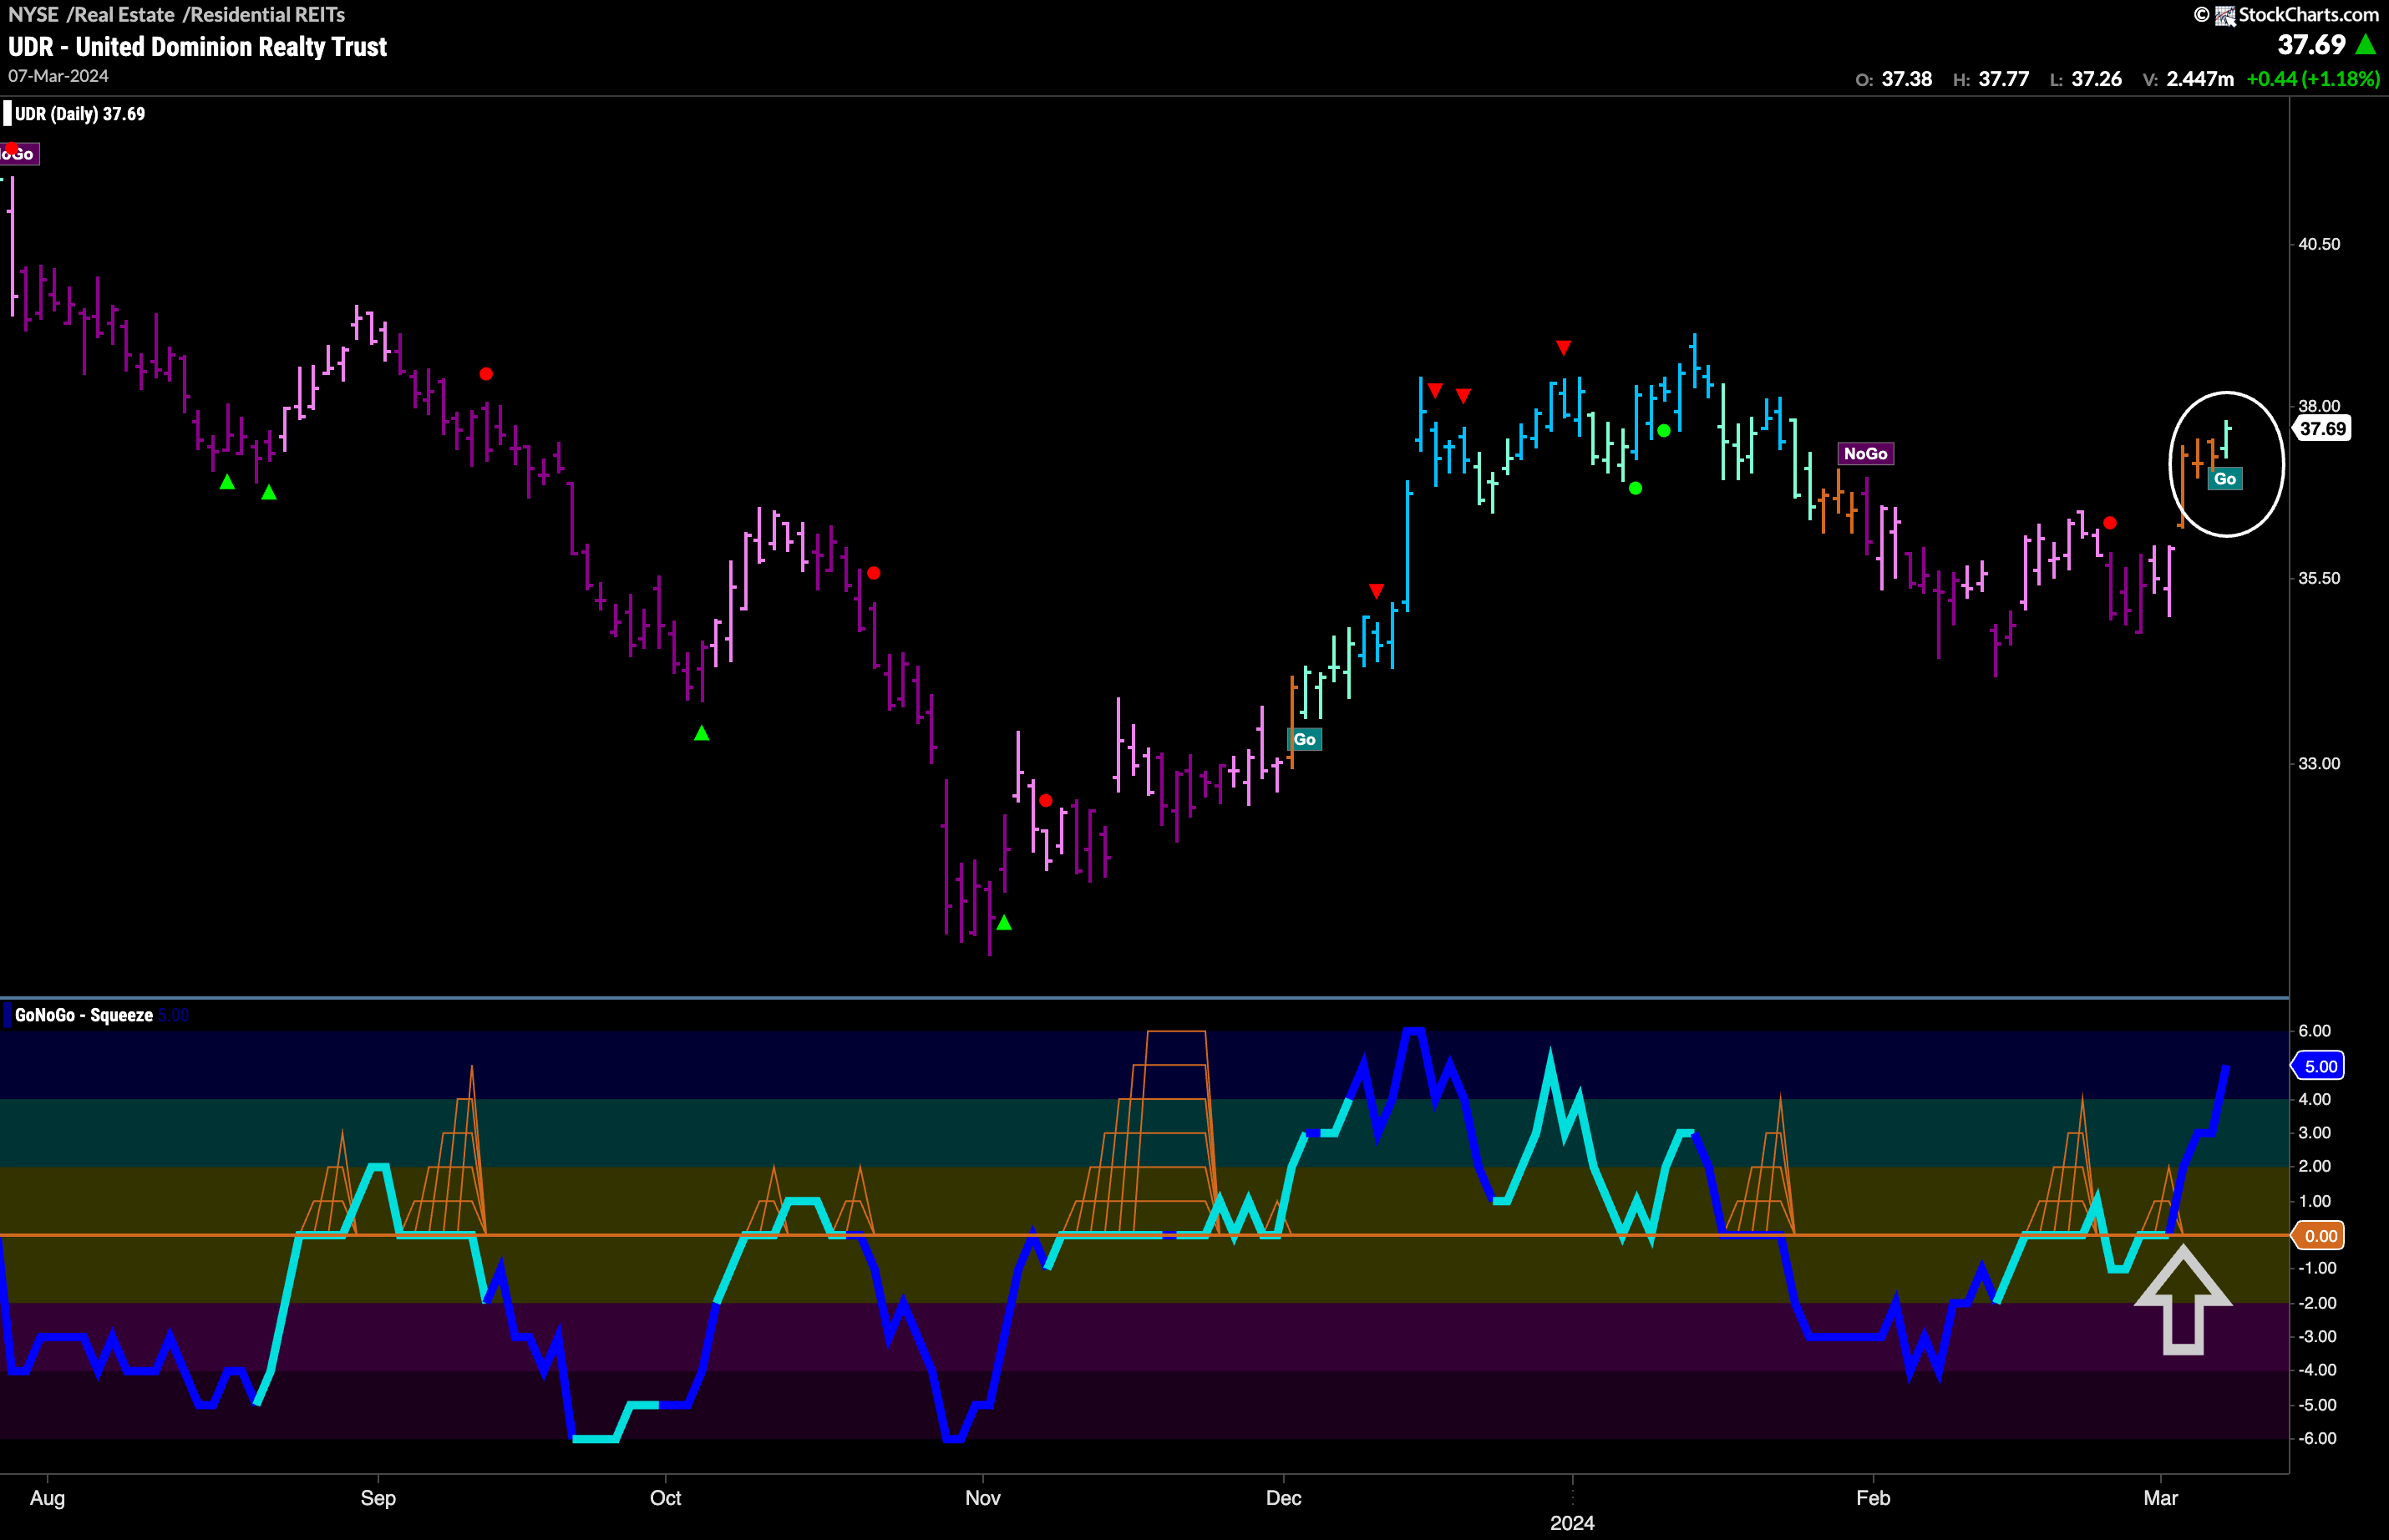The width and height of the screenshot is (2389, 1540).
Task: Click the Go label in March
Action: tap(2225, 479)
